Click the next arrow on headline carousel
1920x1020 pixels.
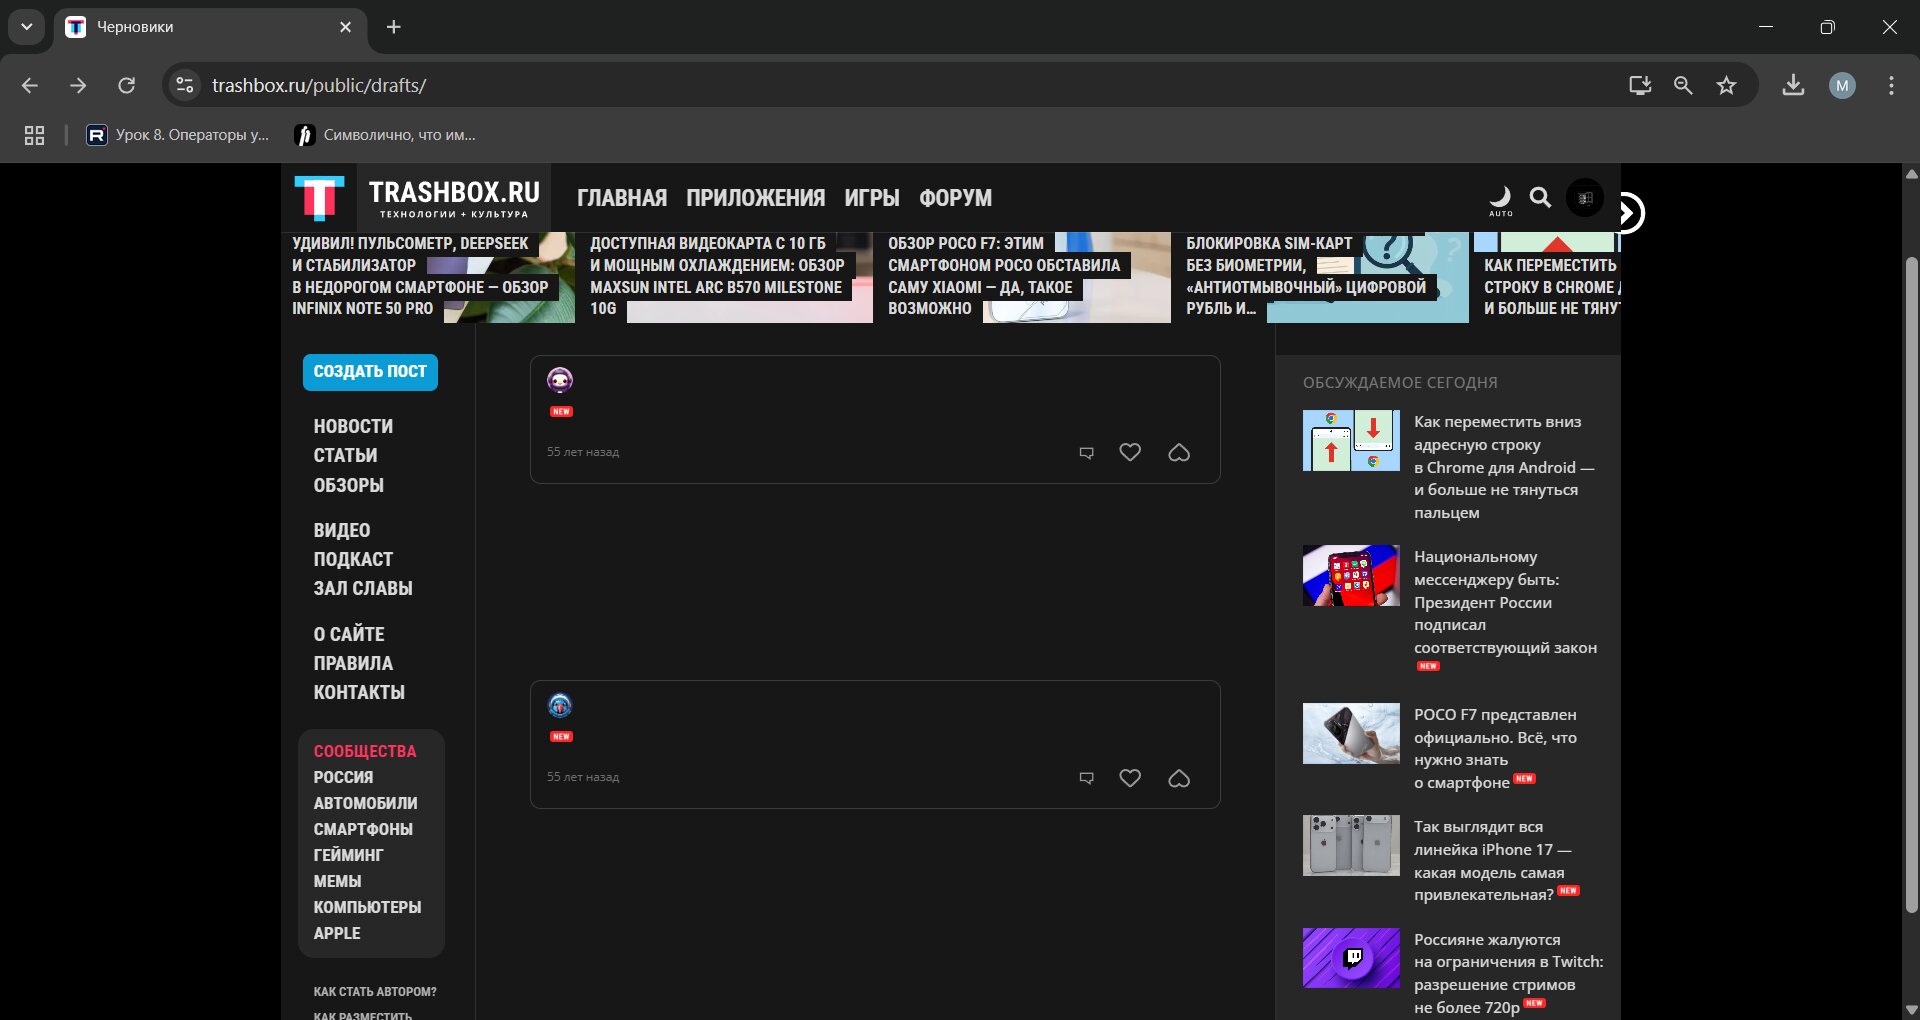(x=1628, y=212)
